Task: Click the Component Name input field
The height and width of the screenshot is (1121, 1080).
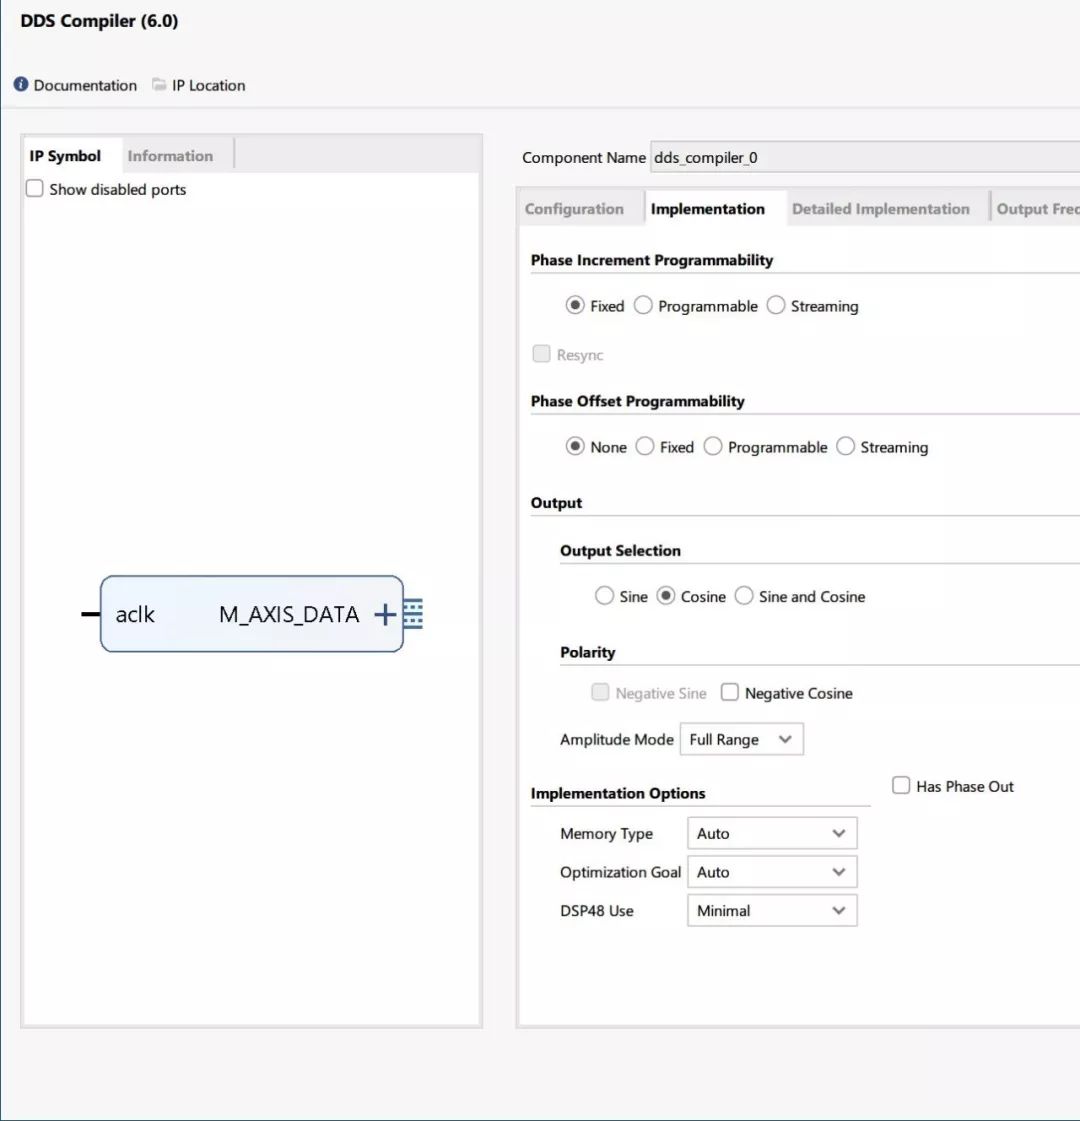Action: coord(860,158)
